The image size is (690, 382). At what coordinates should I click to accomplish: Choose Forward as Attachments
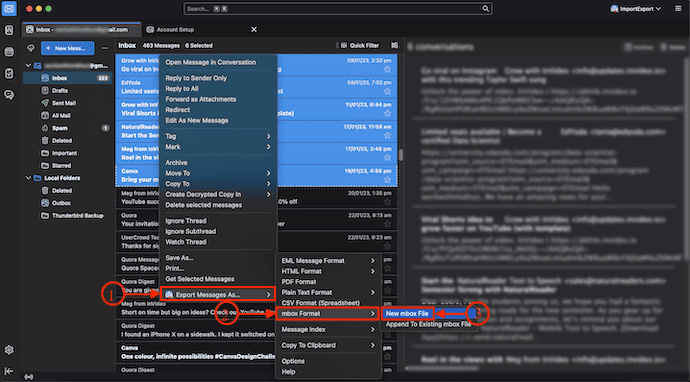tap(218, 99)
